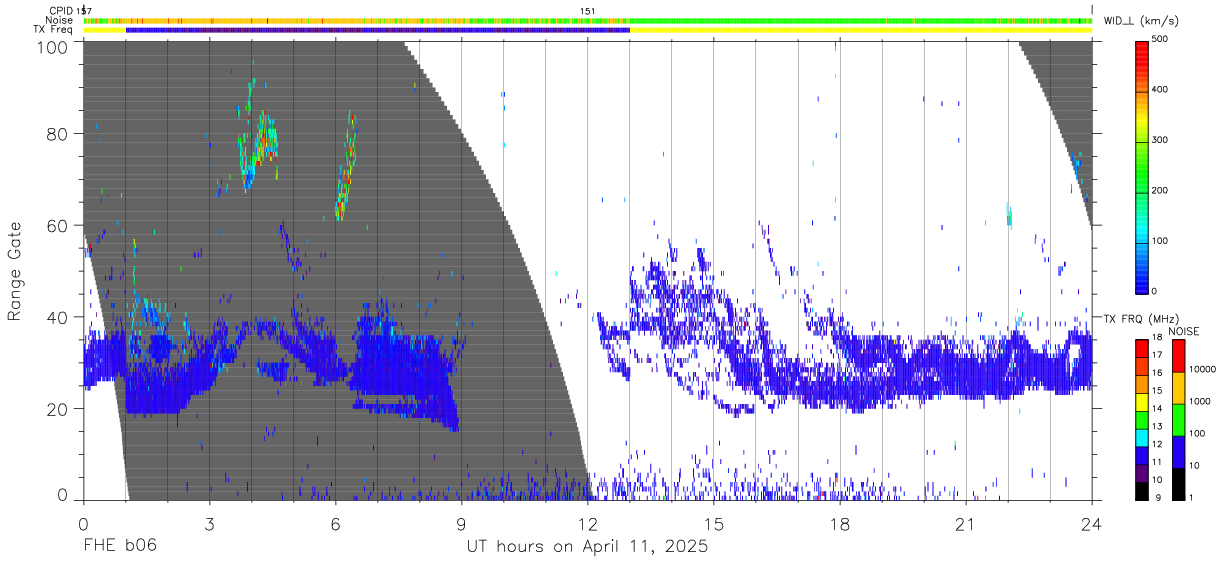This screenshot has width=1228, height=567.
Task: Click the '10000' tick on the noise scale
Action: 1204,370
